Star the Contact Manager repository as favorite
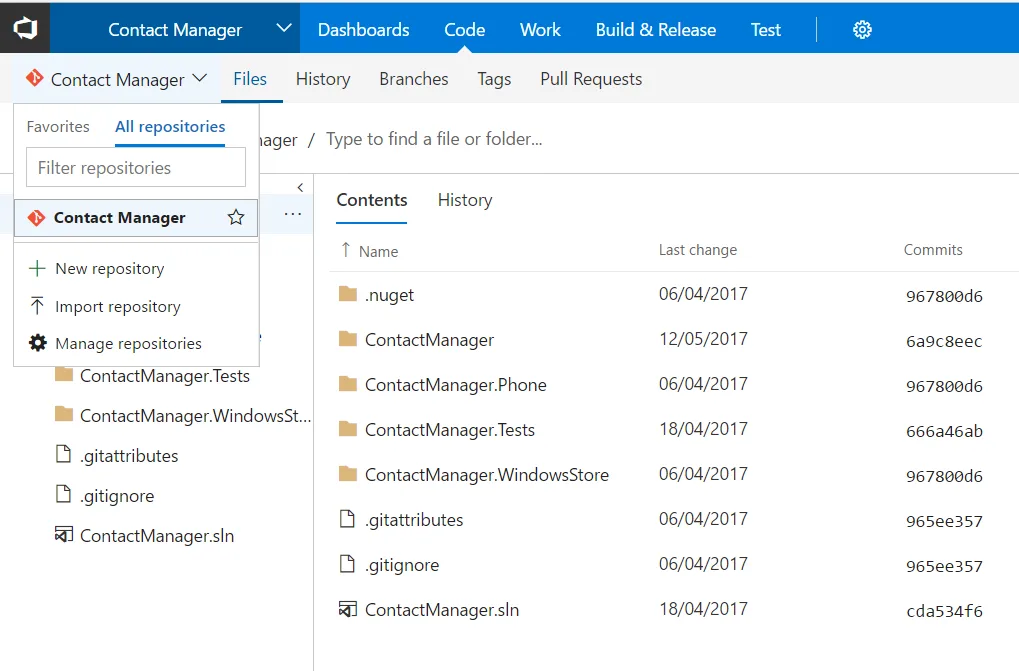The width and height of the screenshot is (1019, 671). [x=235, y=217]
